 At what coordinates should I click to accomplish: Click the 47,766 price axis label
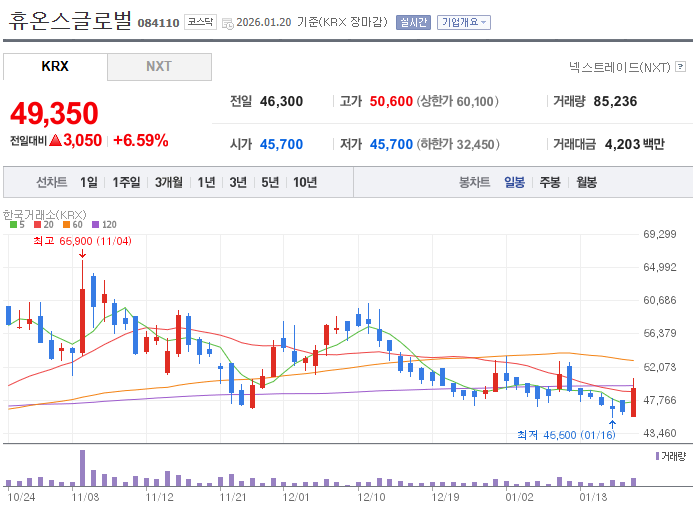pyautogui.click(x=660, y=400)
